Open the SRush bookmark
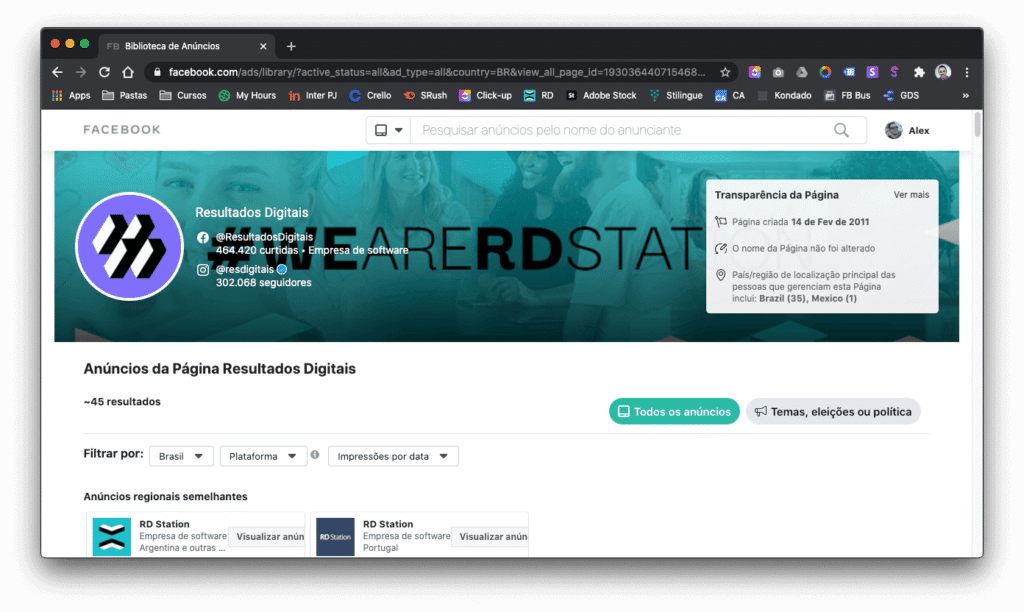The width and height of the screenshot is (1024, 612). tap(425, 95)
